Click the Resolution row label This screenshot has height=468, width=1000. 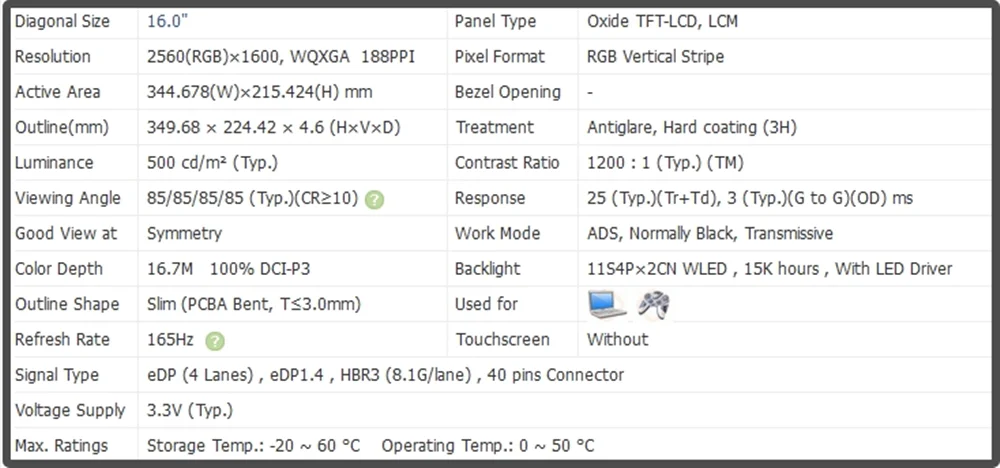pos(53,57)
